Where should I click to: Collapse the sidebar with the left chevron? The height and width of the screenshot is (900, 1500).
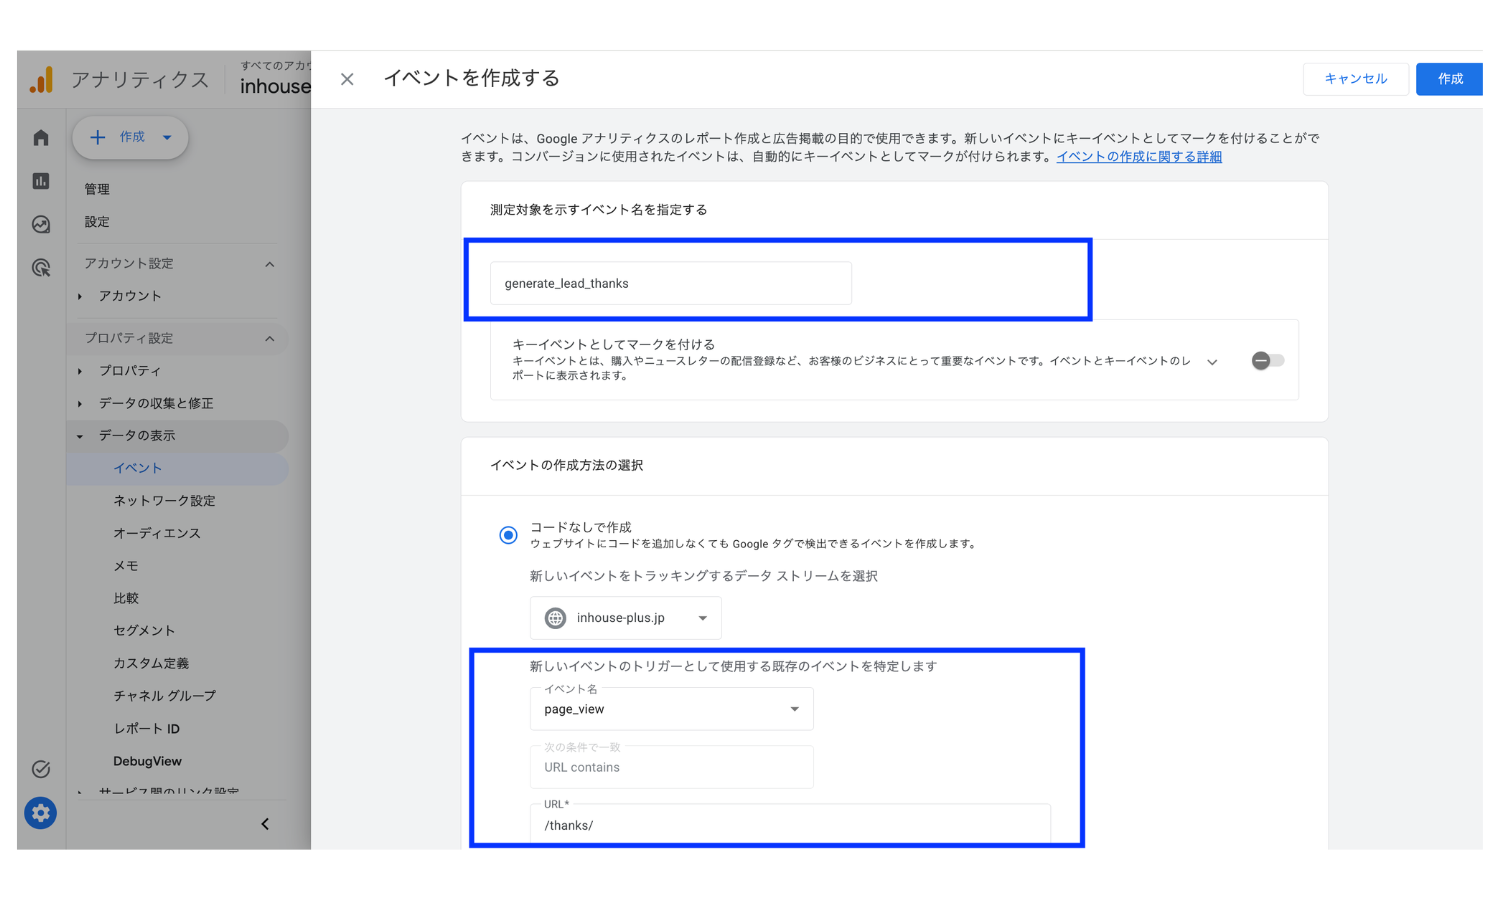tap(265, 824)
